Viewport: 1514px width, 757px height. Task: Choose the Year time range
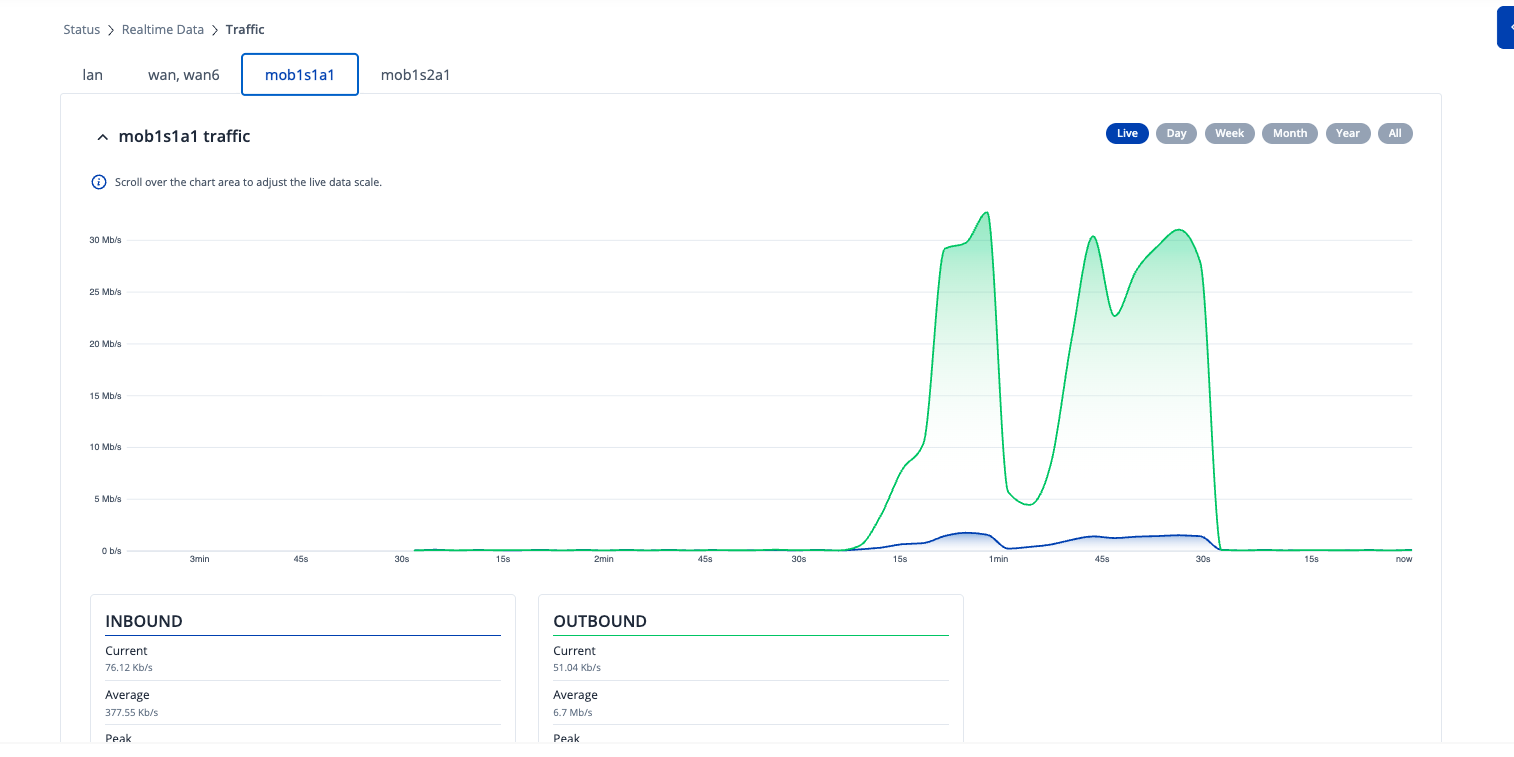pos(1348,134)
